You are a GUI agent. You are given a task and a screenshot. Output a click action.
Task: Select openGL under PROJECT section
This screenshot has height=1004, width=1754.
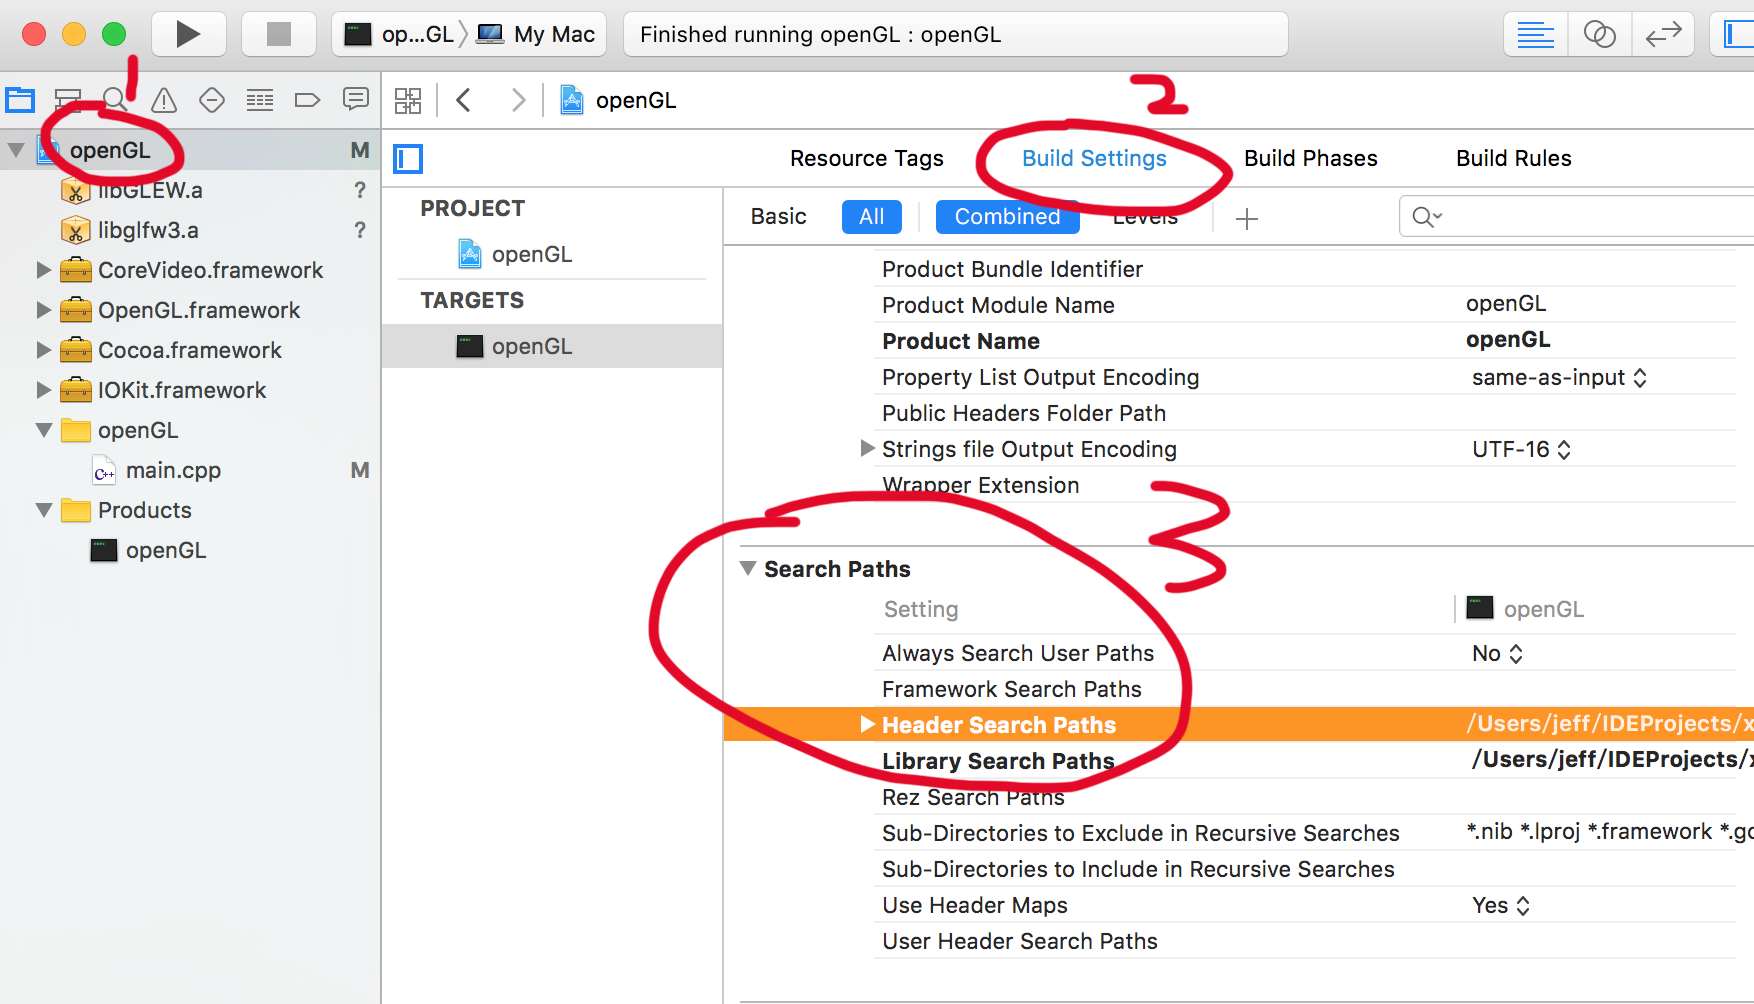click(x=552, y=254)
